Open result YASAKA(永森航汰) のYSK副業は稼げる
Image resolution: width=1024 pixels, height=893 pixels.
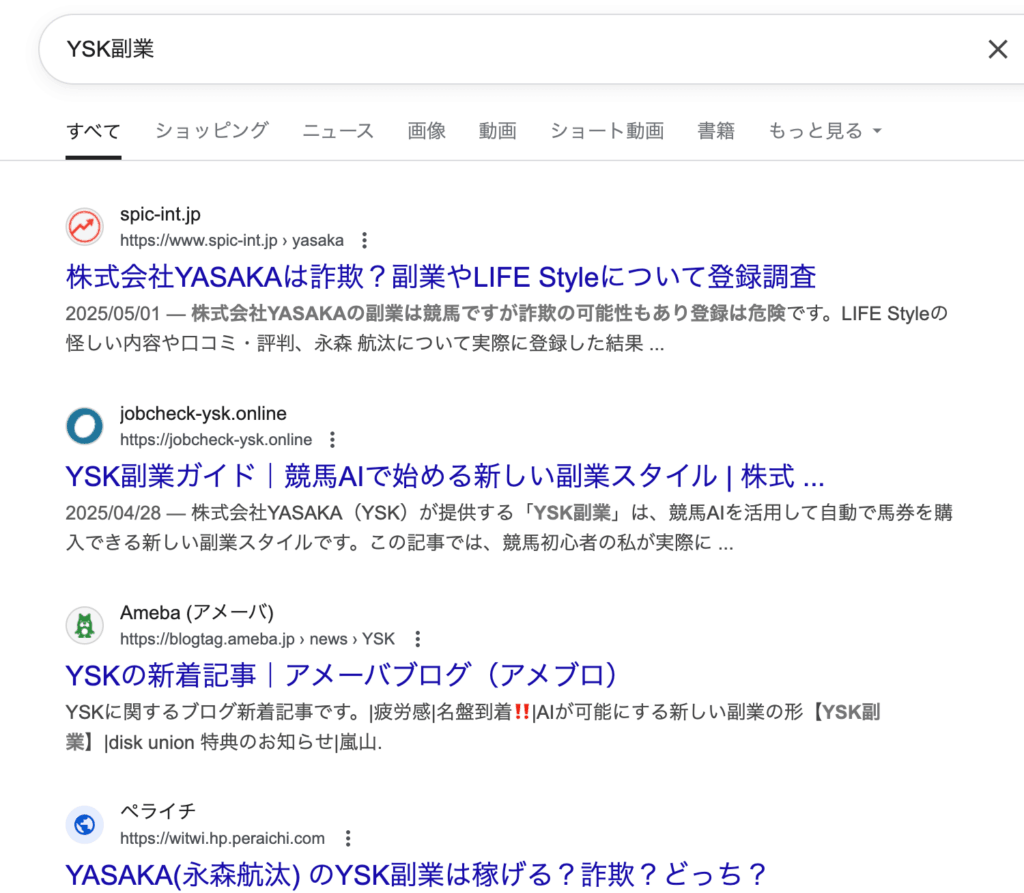(416, 875)
